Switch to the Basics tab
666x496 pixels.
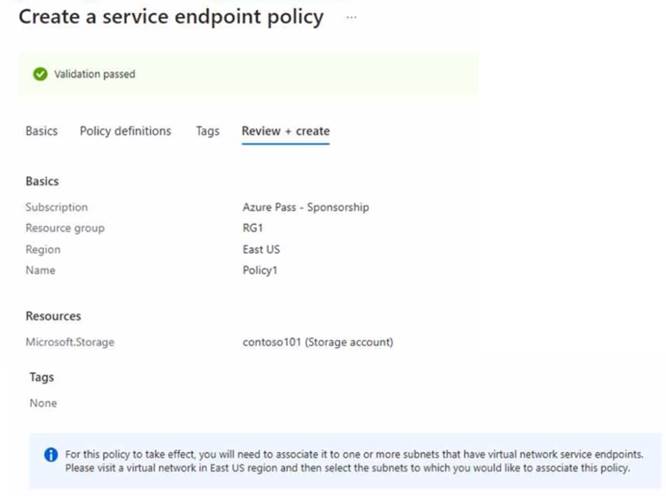(42, 131)
